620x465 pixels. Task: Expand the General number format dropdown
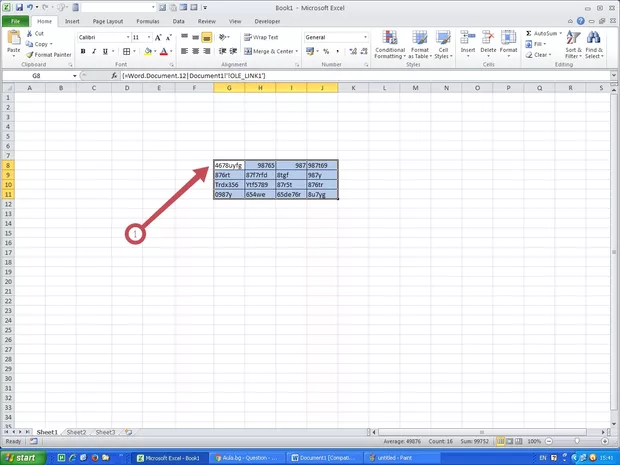pyautogui.click(x=366, y=37)
